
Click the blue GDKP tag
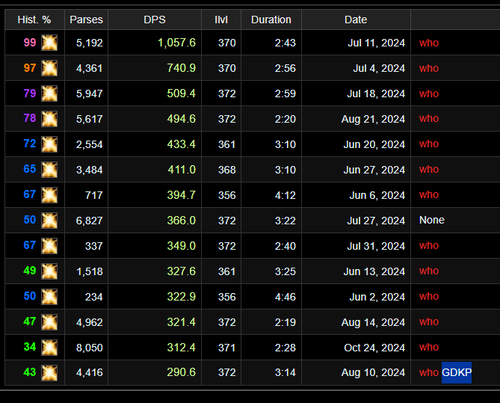(x=457, y=372)
